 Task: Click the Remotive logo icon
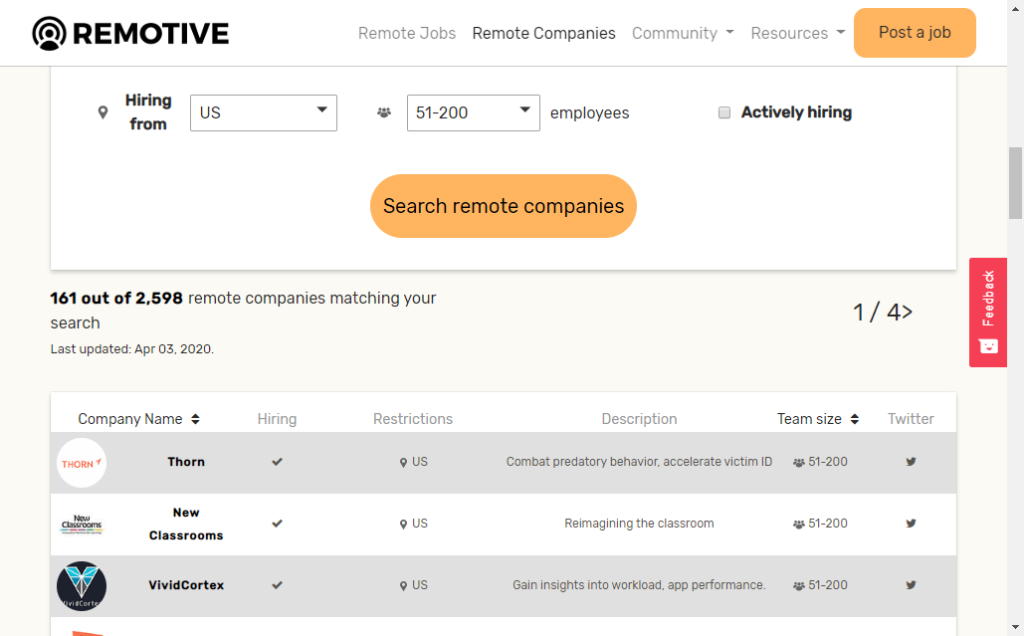[48, 33]
